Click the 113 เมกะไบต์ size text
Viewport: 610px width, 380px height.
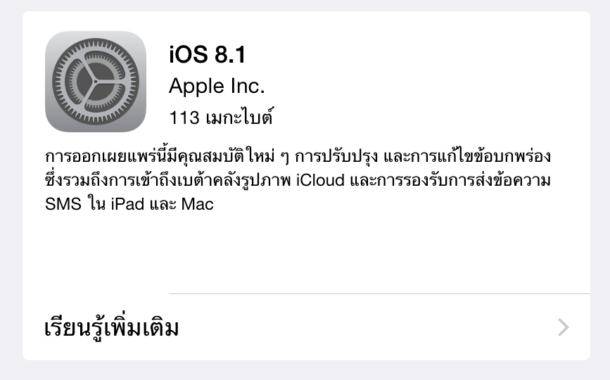click(x=221, y=117)
